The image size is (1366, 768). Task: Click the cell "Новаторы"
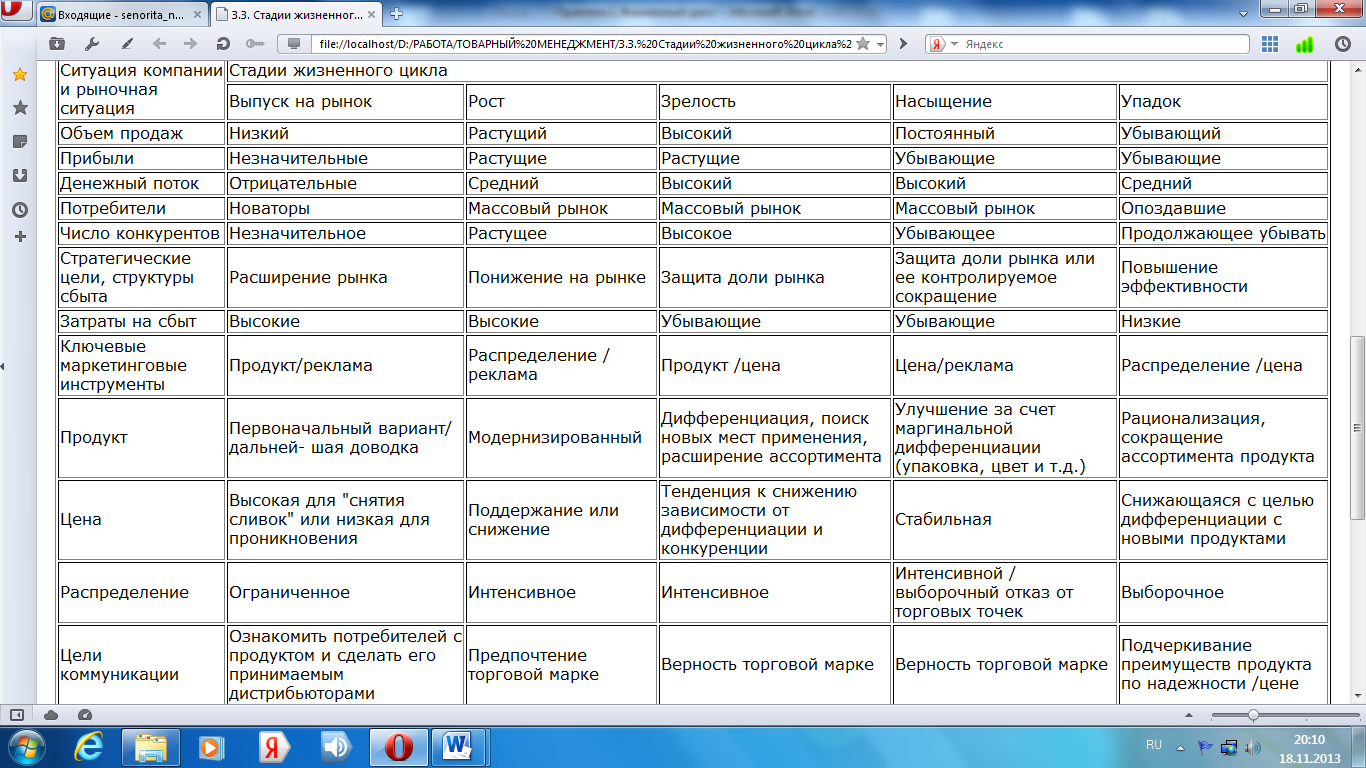pos(345,208)
